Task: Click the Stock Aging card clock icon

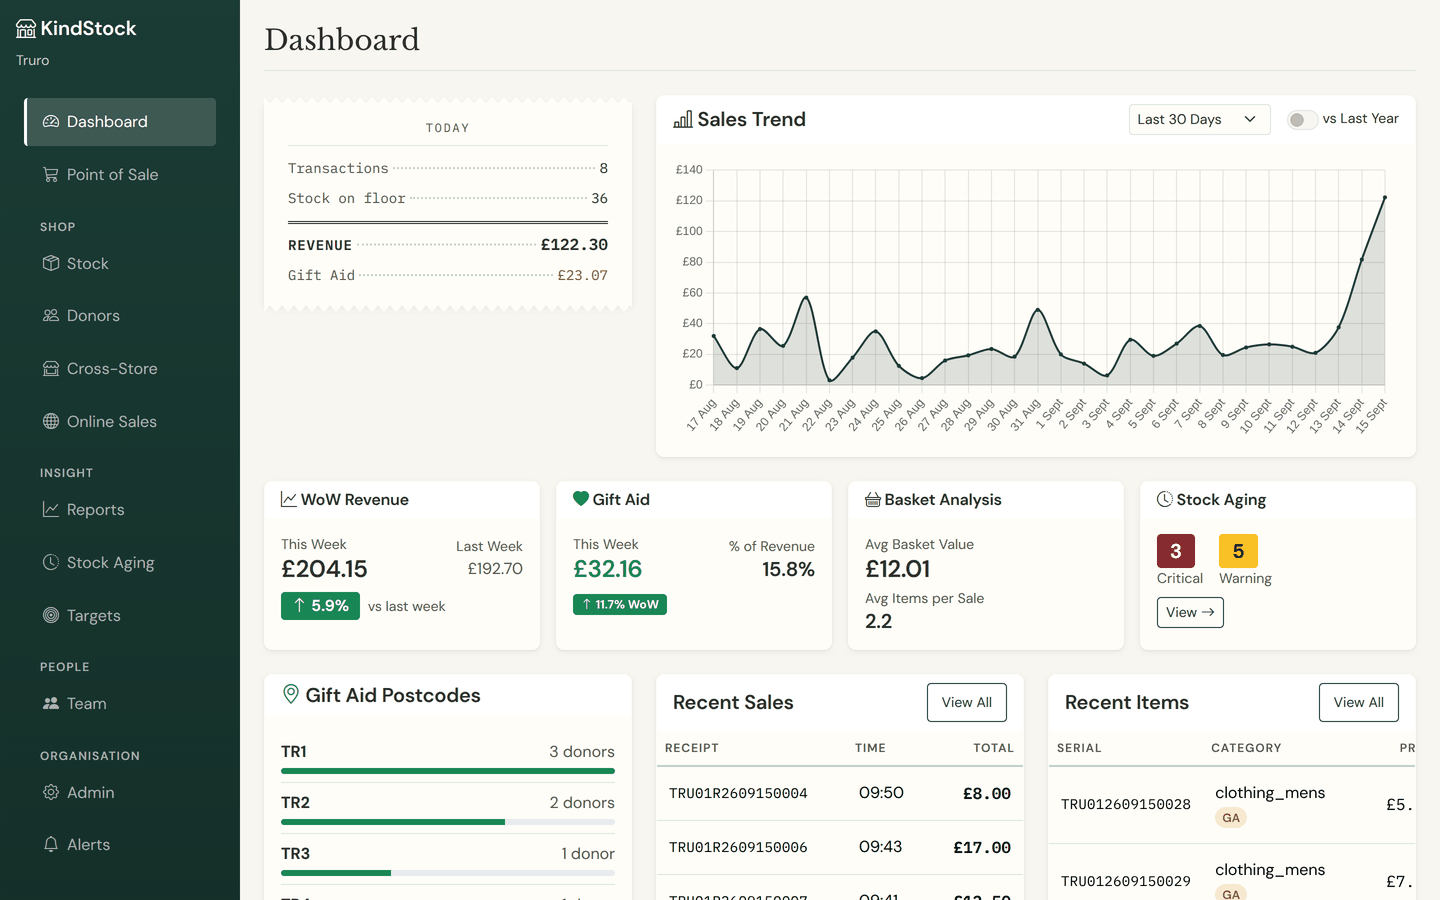Action: pyautogui.click(x=1165, y=499)
